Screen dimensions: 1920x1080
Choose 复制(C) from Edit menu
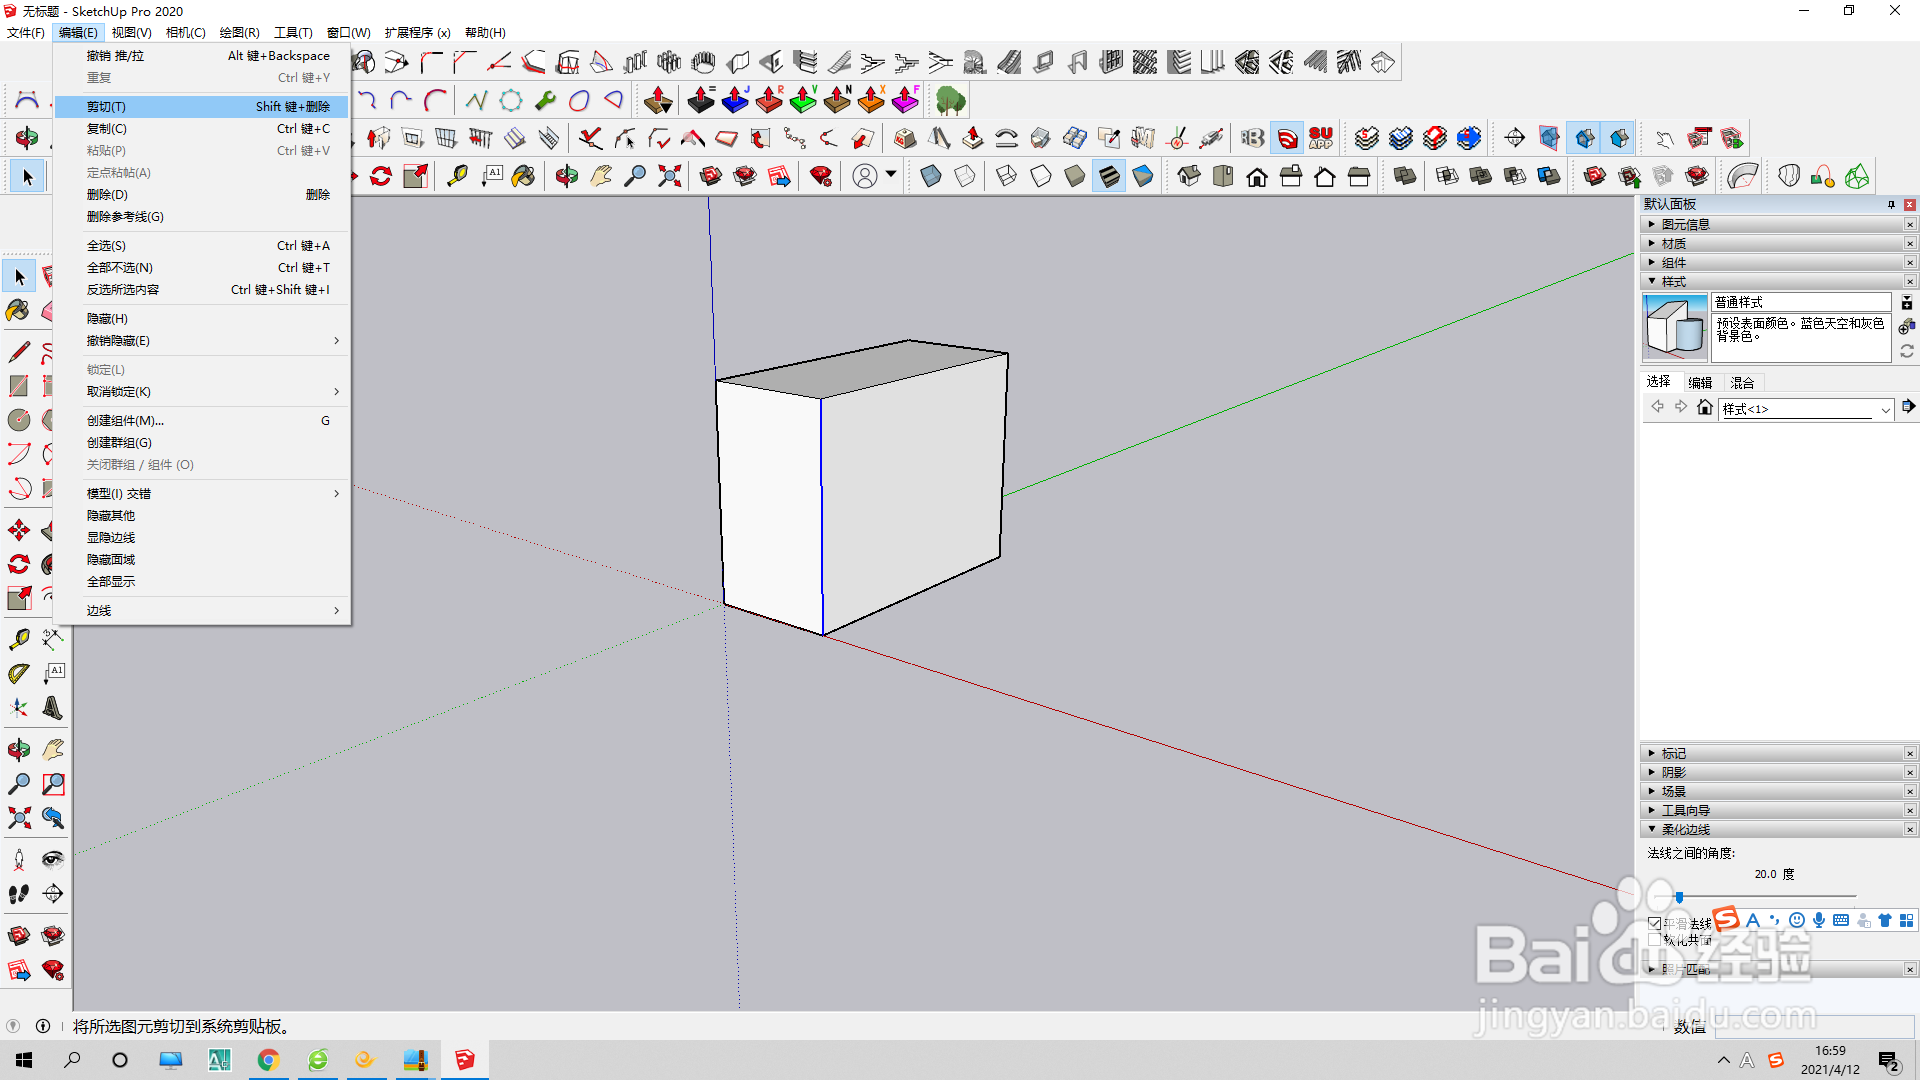[x=107, y=128]
